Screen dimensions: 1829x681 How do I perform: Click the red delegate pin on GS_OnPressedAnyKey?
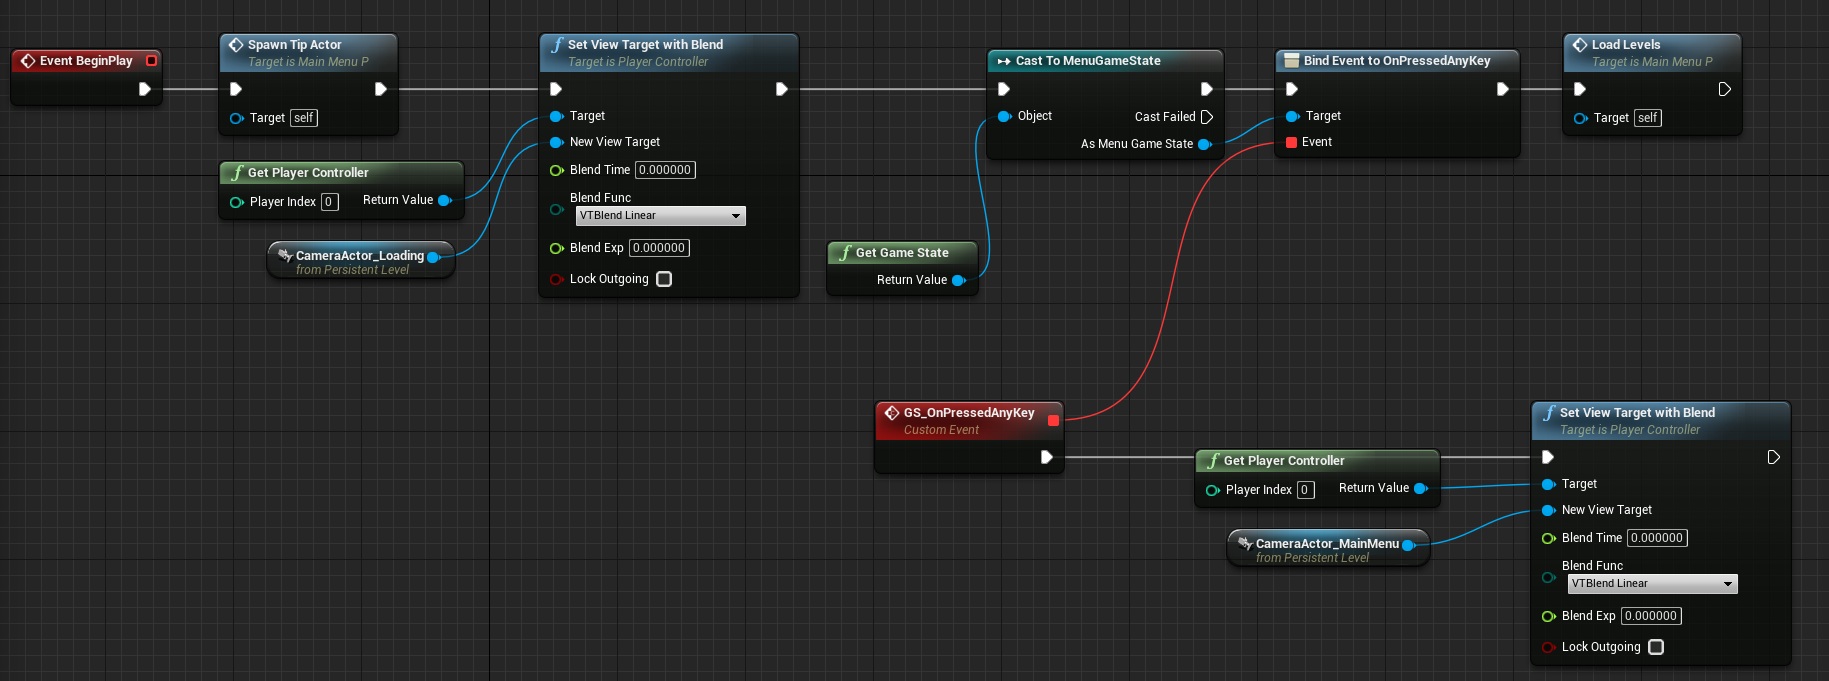[1053, 420]
